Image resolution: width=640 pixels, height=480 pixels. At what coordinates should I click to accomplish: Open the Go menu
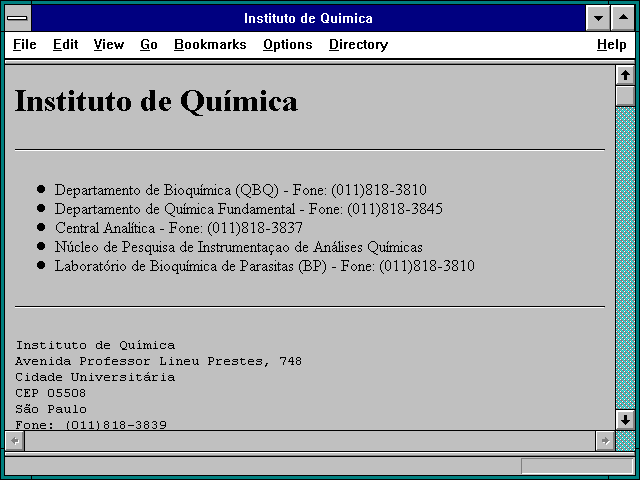click(149, 44)
